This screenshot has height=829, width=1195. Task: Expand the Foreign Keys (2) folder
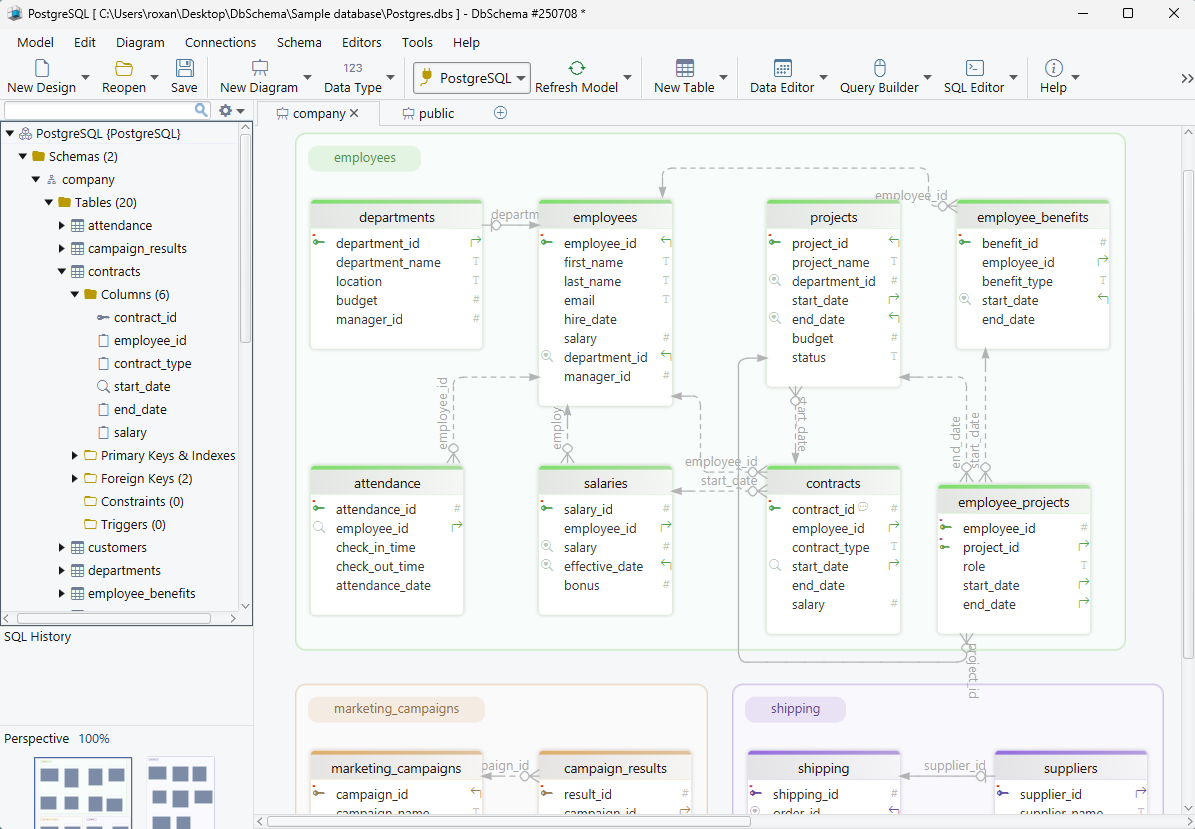[x=75, y=479]
